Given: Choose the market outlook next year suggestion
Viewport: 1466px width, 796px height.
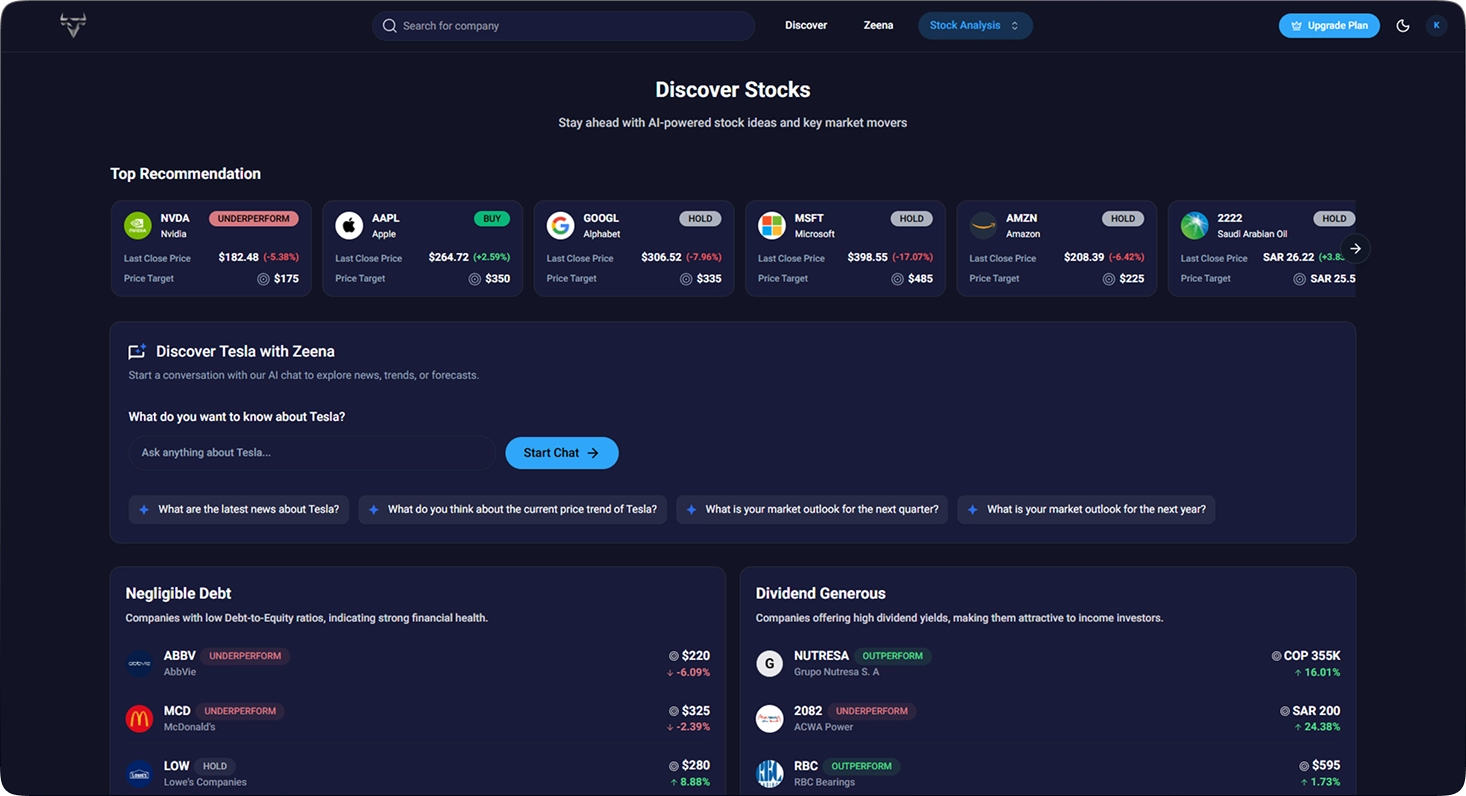Looking at the screenshot, I should pyautogui.click(x=1086, y=509).
